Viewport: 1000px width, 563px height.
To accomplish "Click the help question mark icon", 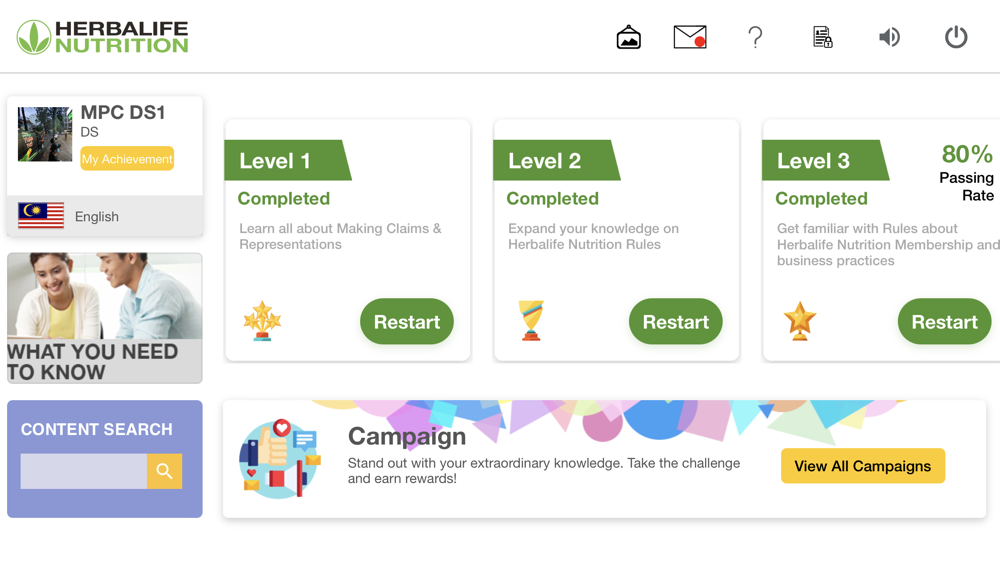I will (x=755, y=38).
